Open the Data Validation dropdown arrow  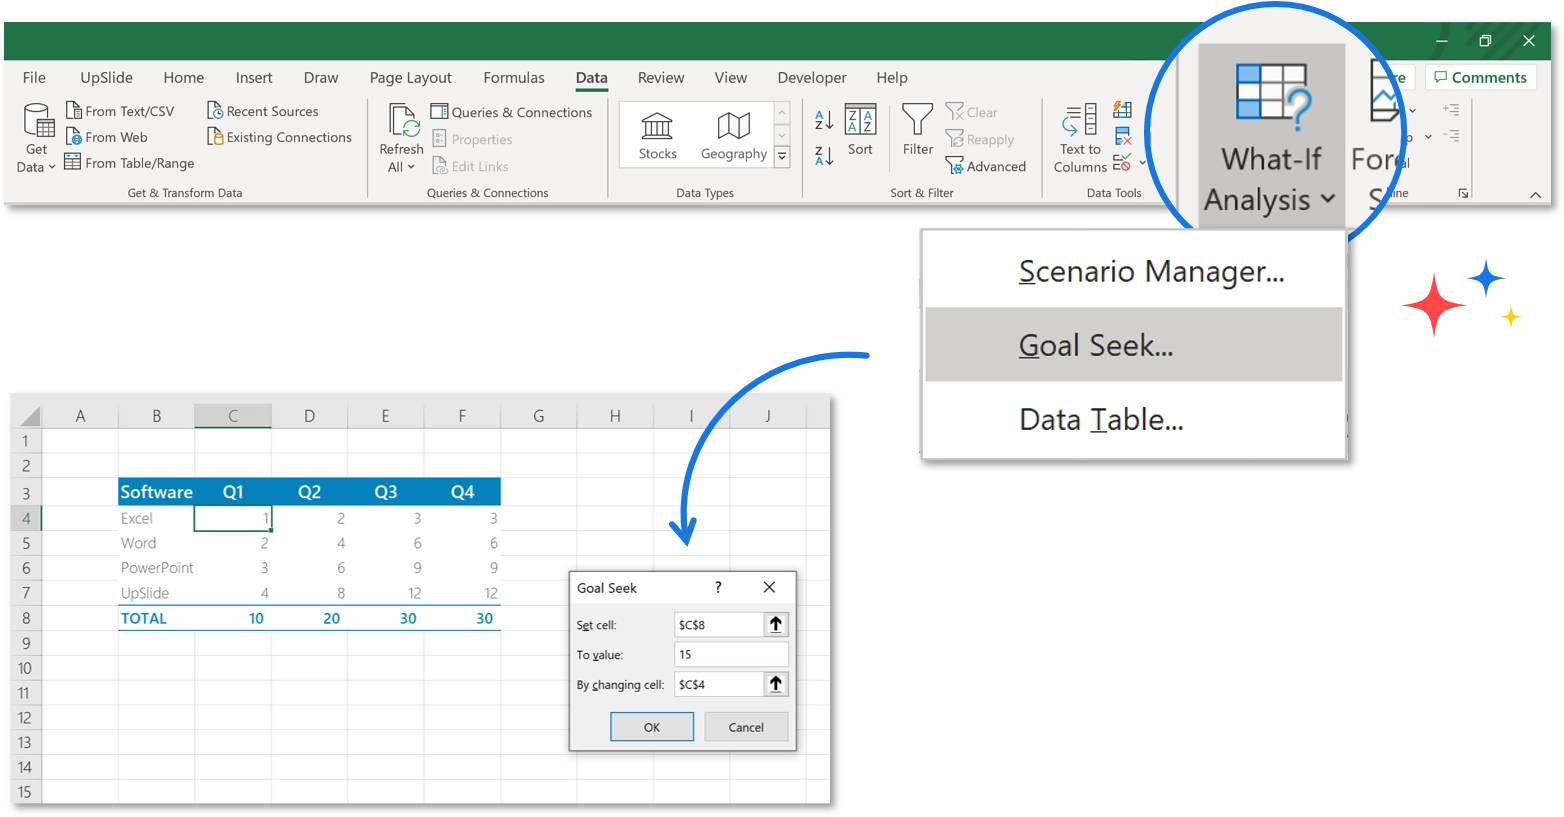pyautogui.click(x=1142, y=164)
